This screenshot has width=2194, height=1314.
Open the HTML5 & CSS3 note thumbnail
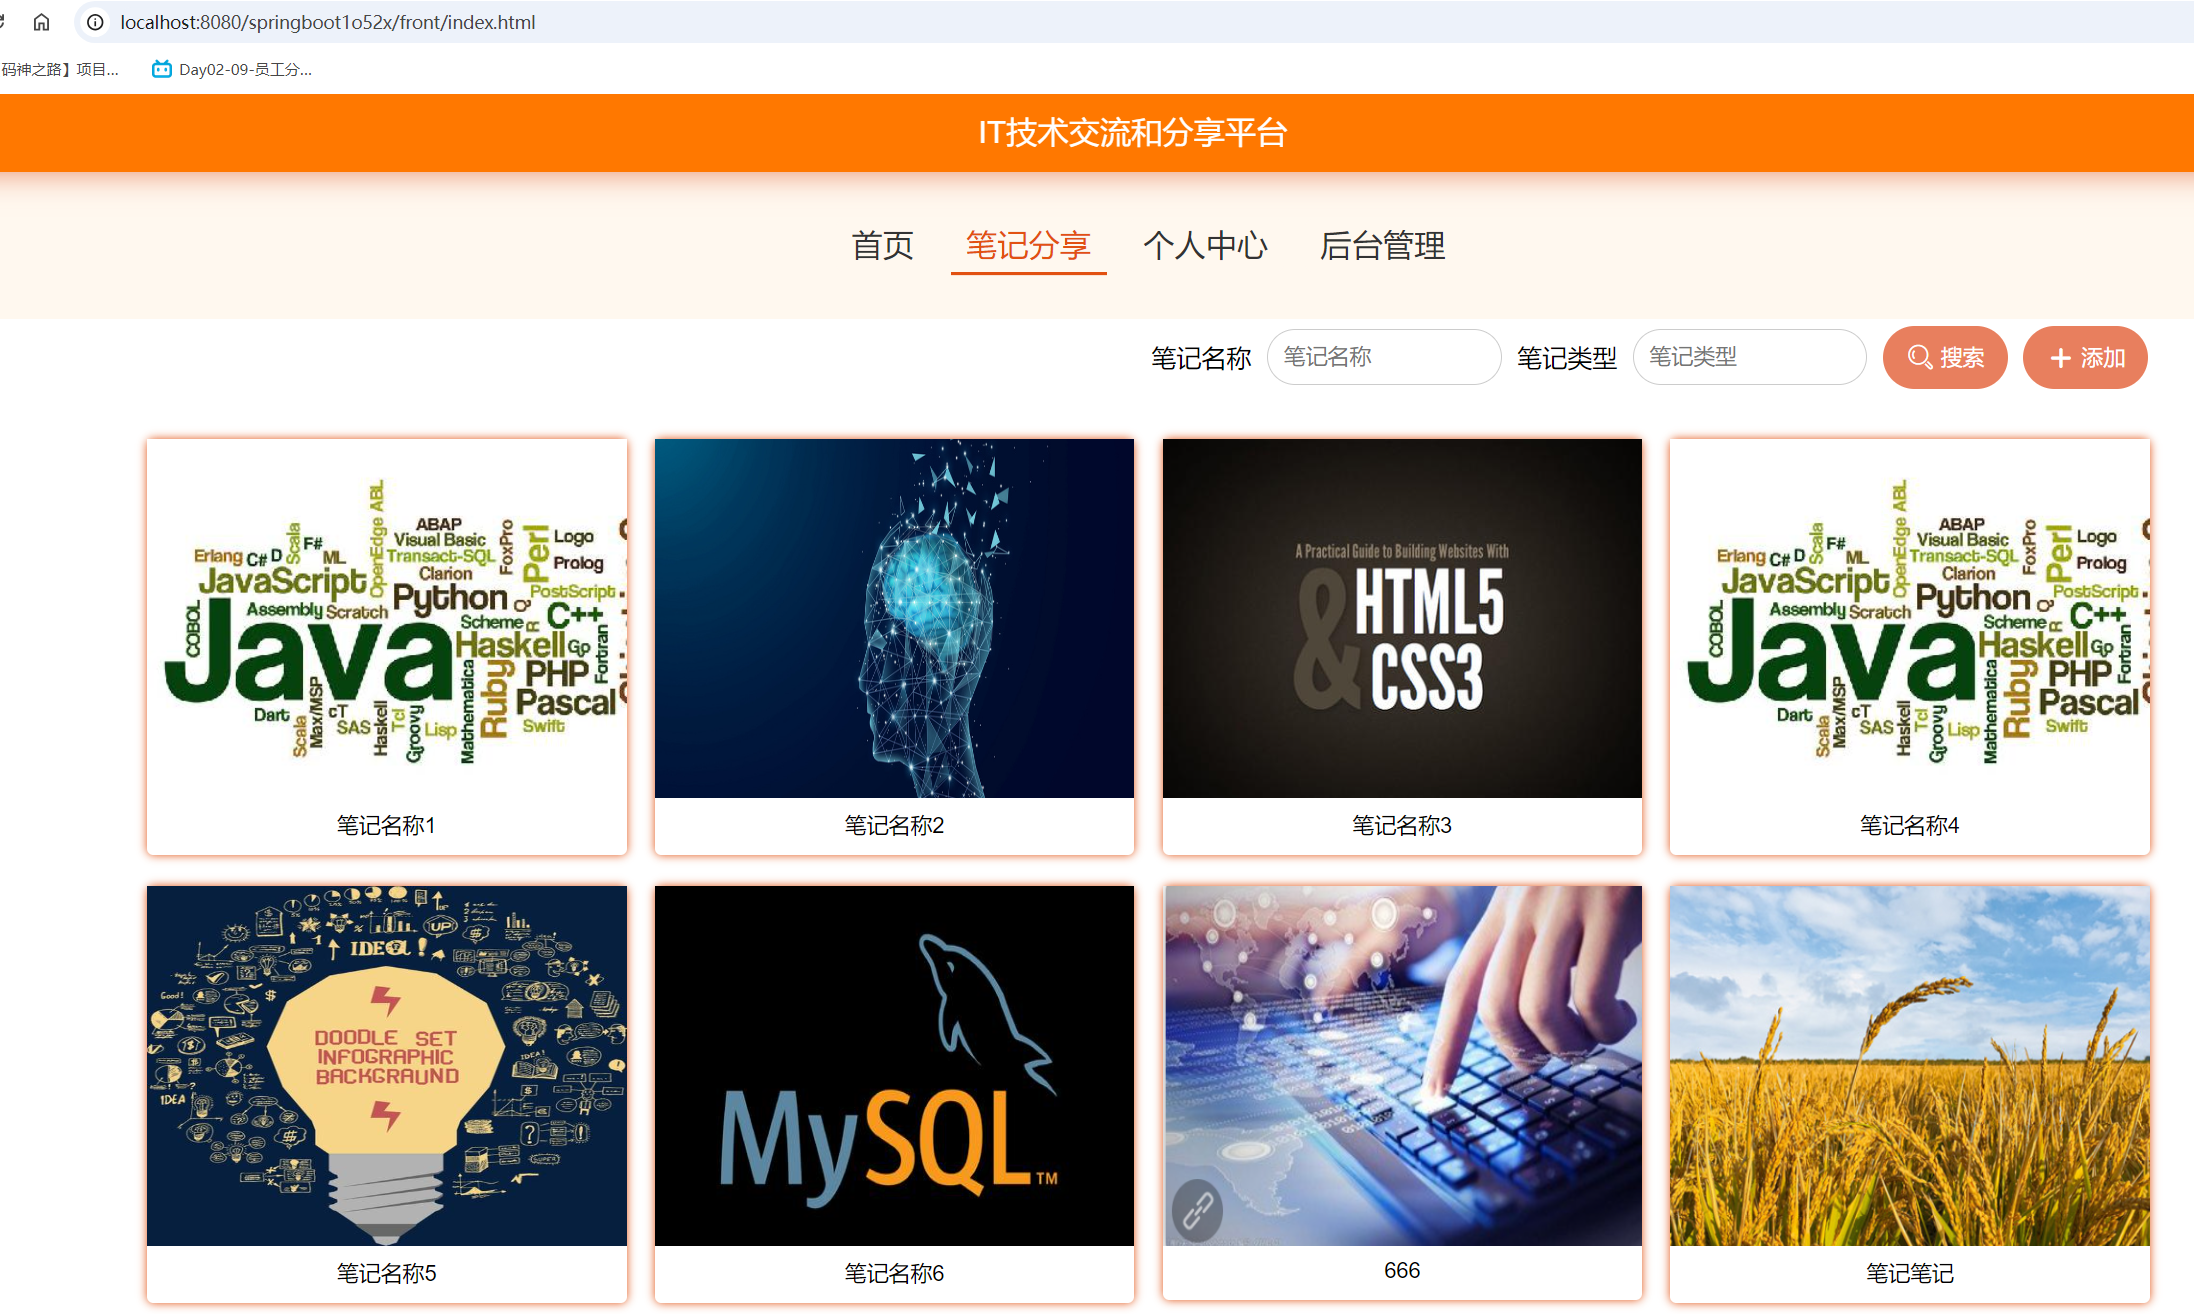tap(1402, 618)
